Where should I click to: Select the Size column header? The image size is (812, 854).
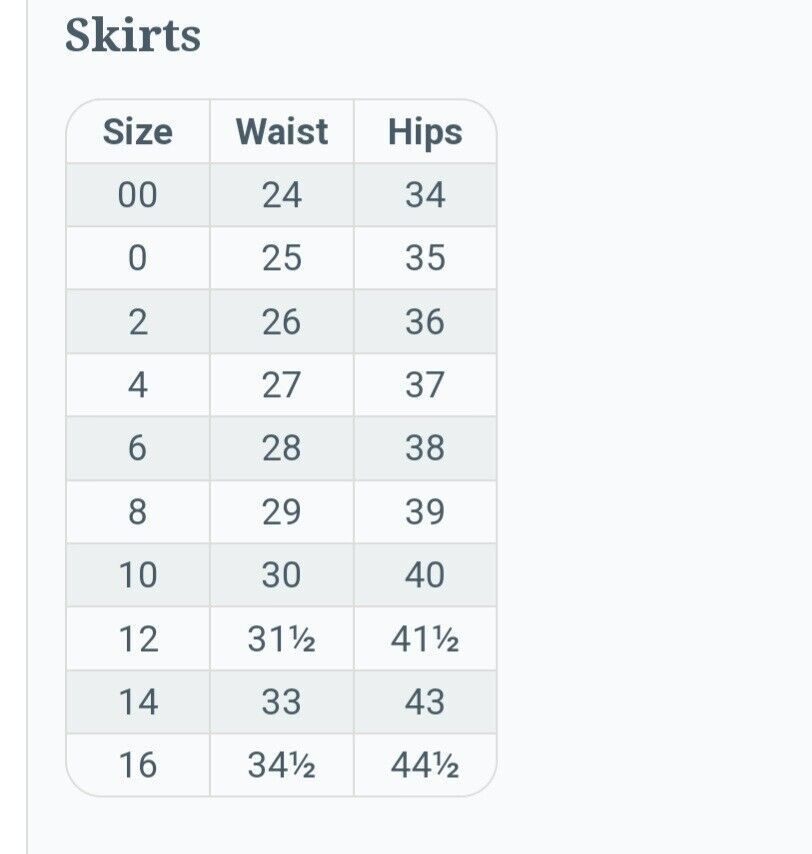pyautogui.click(x=138, y=131)
